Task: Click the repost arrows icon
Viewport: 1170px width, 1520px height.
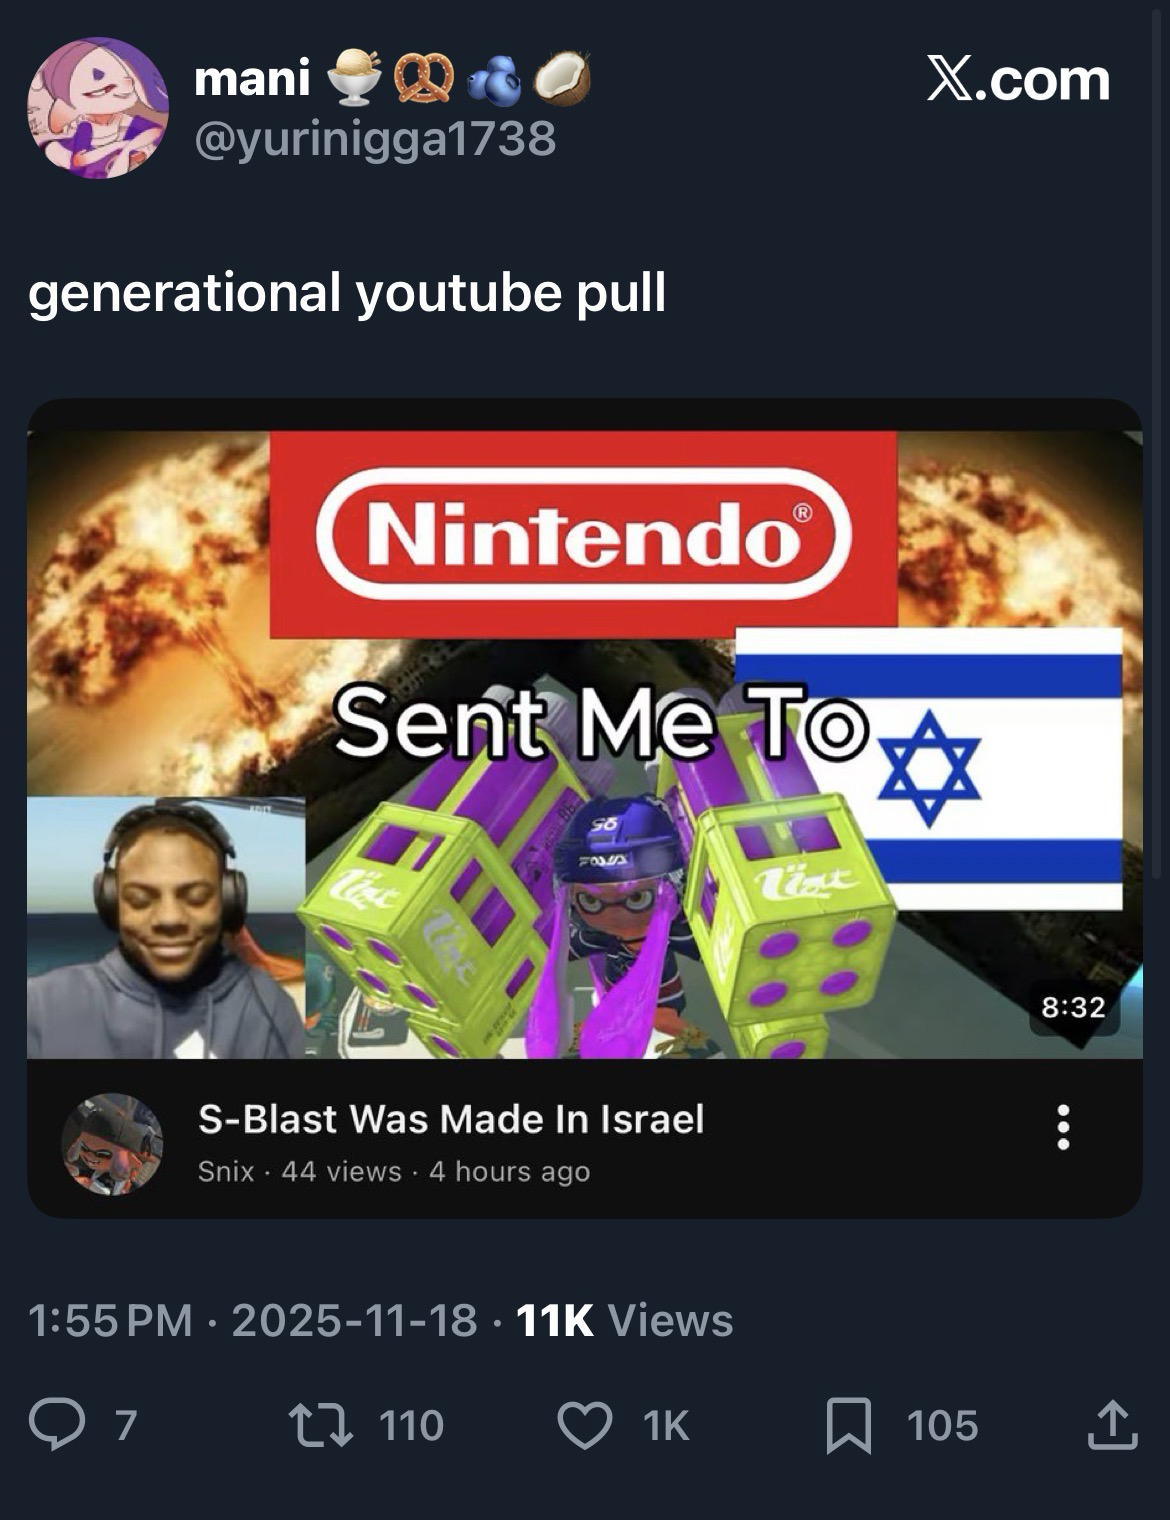Action: [320, 1424]
